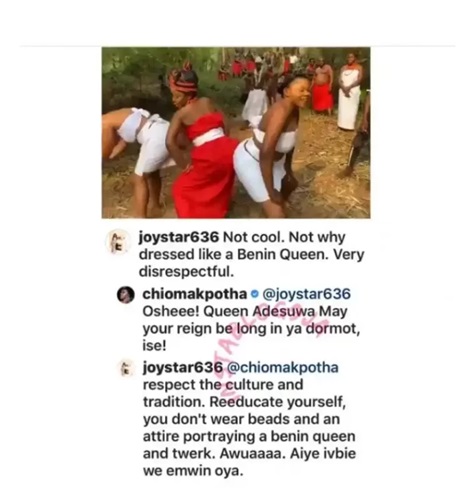Follow the @chiomakpotha mention in joystar636's reply
This screenshot has height=494, width=475.
pos(283,368)
